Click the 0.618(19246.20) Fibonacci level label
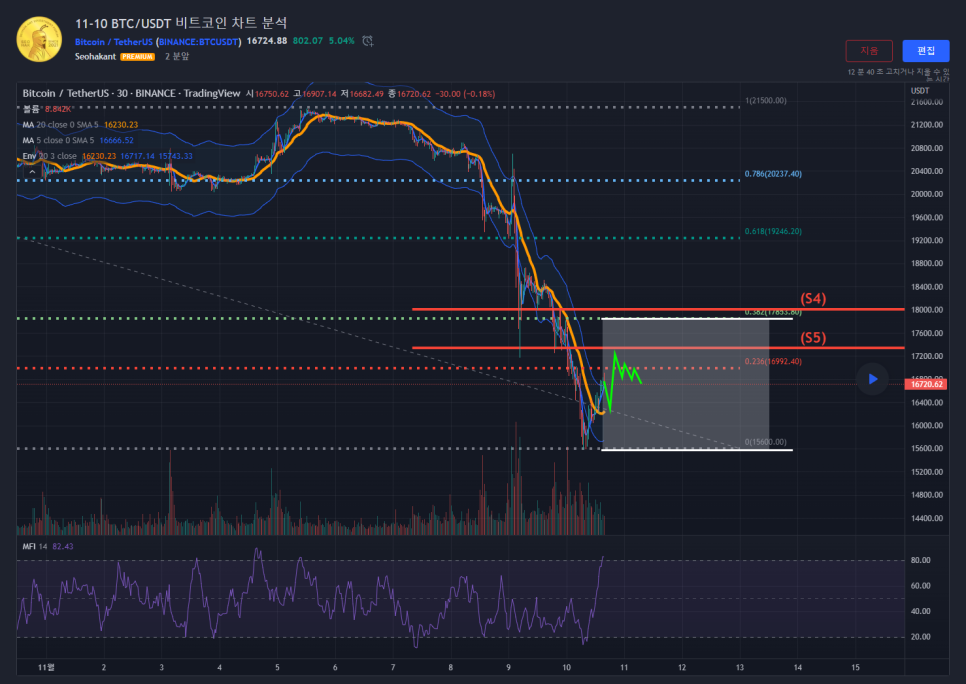Viewport: 966px width, 684px height. point(773,231)
